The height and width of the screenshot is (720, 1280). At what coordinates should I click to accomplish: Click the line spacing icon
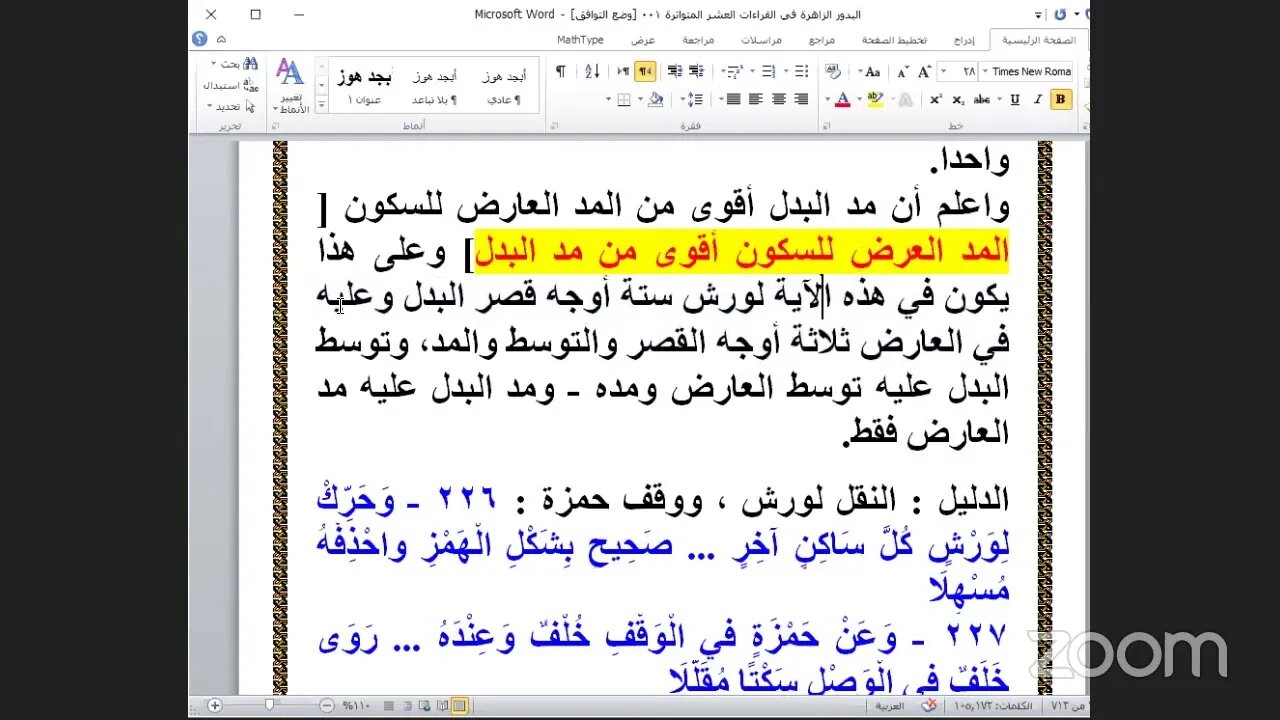click(693, 99)
